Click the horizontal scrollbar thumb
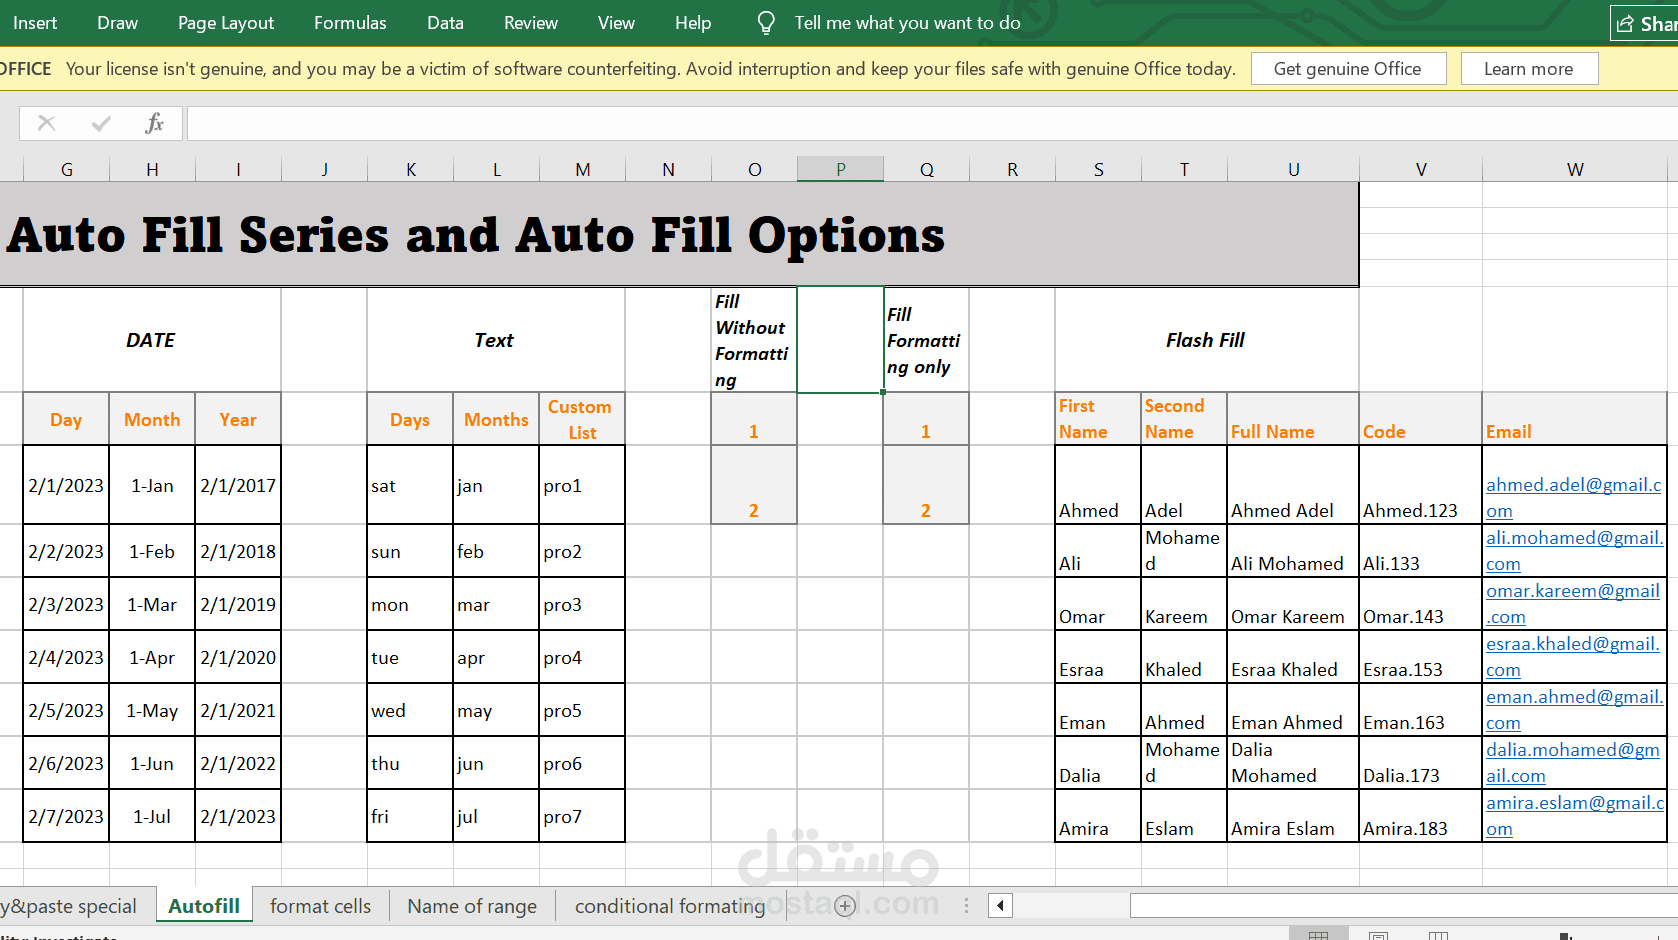Image resolution: width=1678 pixels, height=940 pixels. coord(1404,906)
